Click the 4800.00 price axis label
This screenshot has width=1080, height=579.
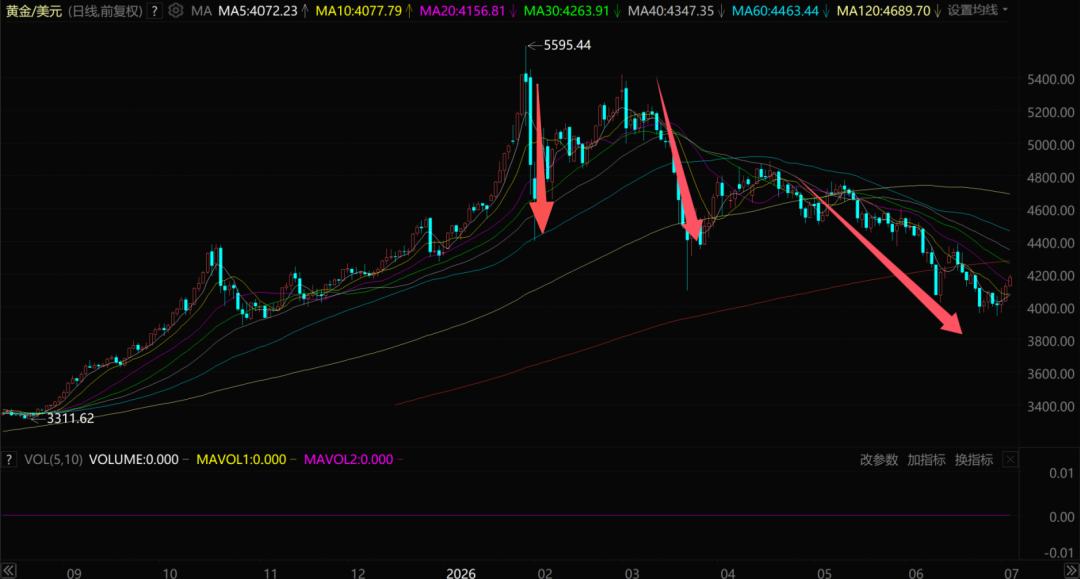tap(1050, 178)
